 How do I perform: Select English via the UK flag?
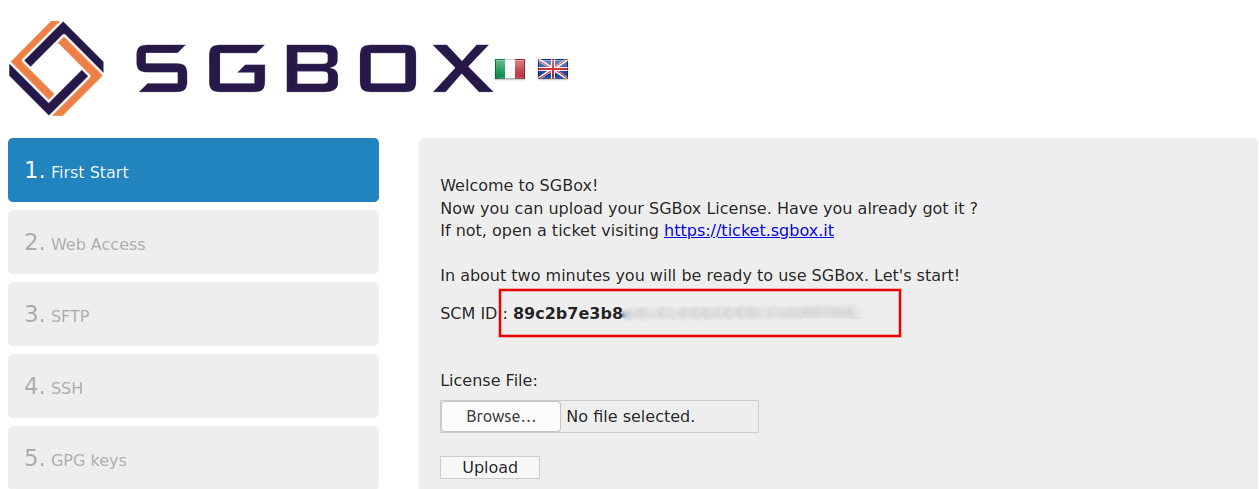(553, 69)
